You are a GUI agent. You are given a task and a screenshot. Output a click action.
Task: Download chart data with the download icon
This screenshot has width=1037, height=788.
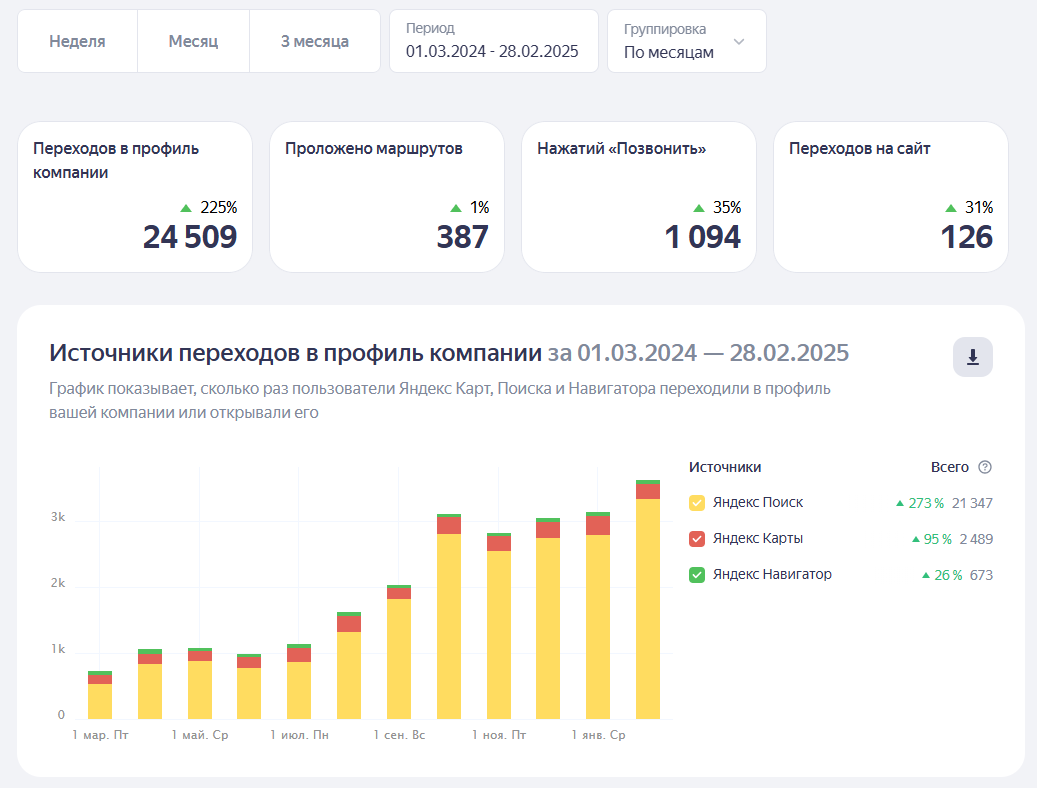pyautogui.click(x=972, y=357)
